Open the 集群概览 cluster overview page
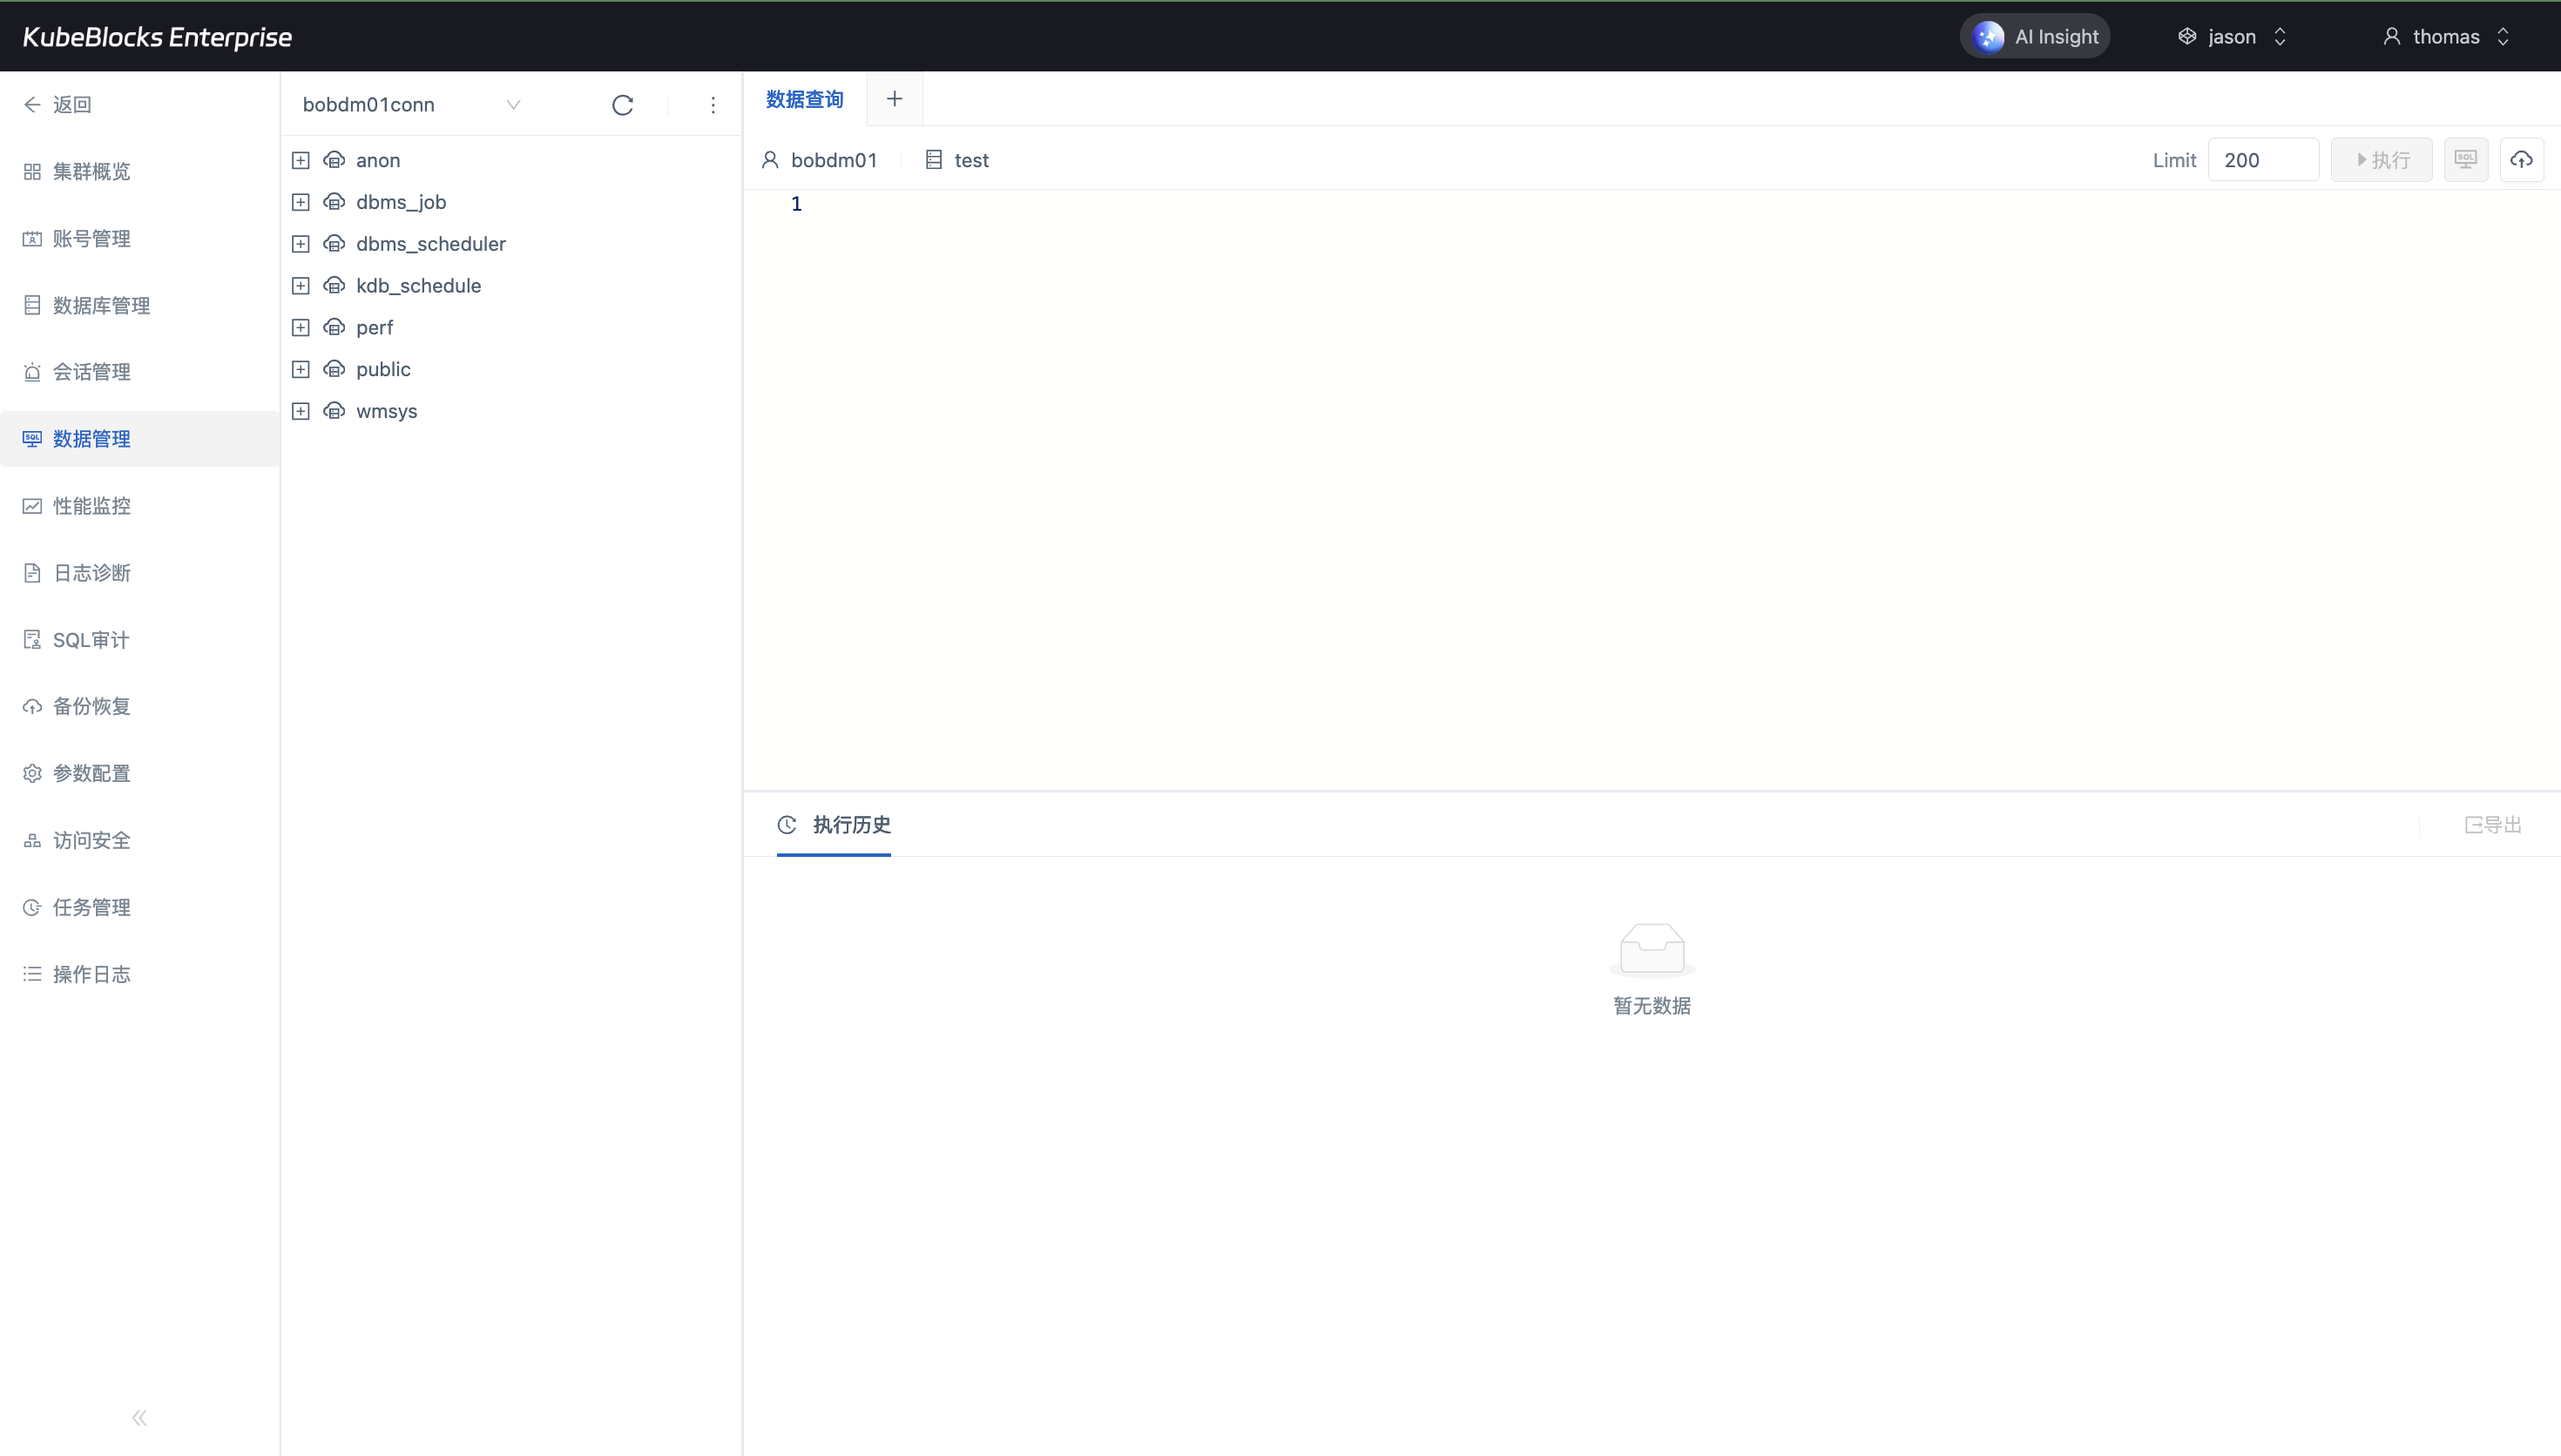The image size is (2561, 1456). click(91, 172)
